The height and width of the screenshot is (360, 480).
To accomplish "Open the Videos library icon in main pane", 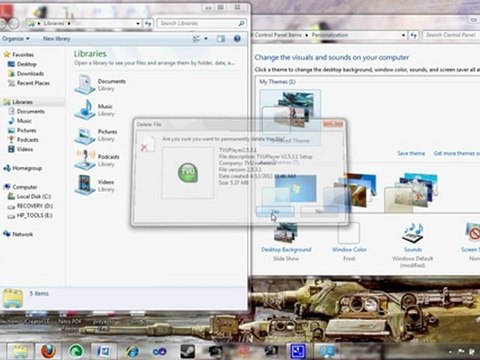I will tap(85, 185).
